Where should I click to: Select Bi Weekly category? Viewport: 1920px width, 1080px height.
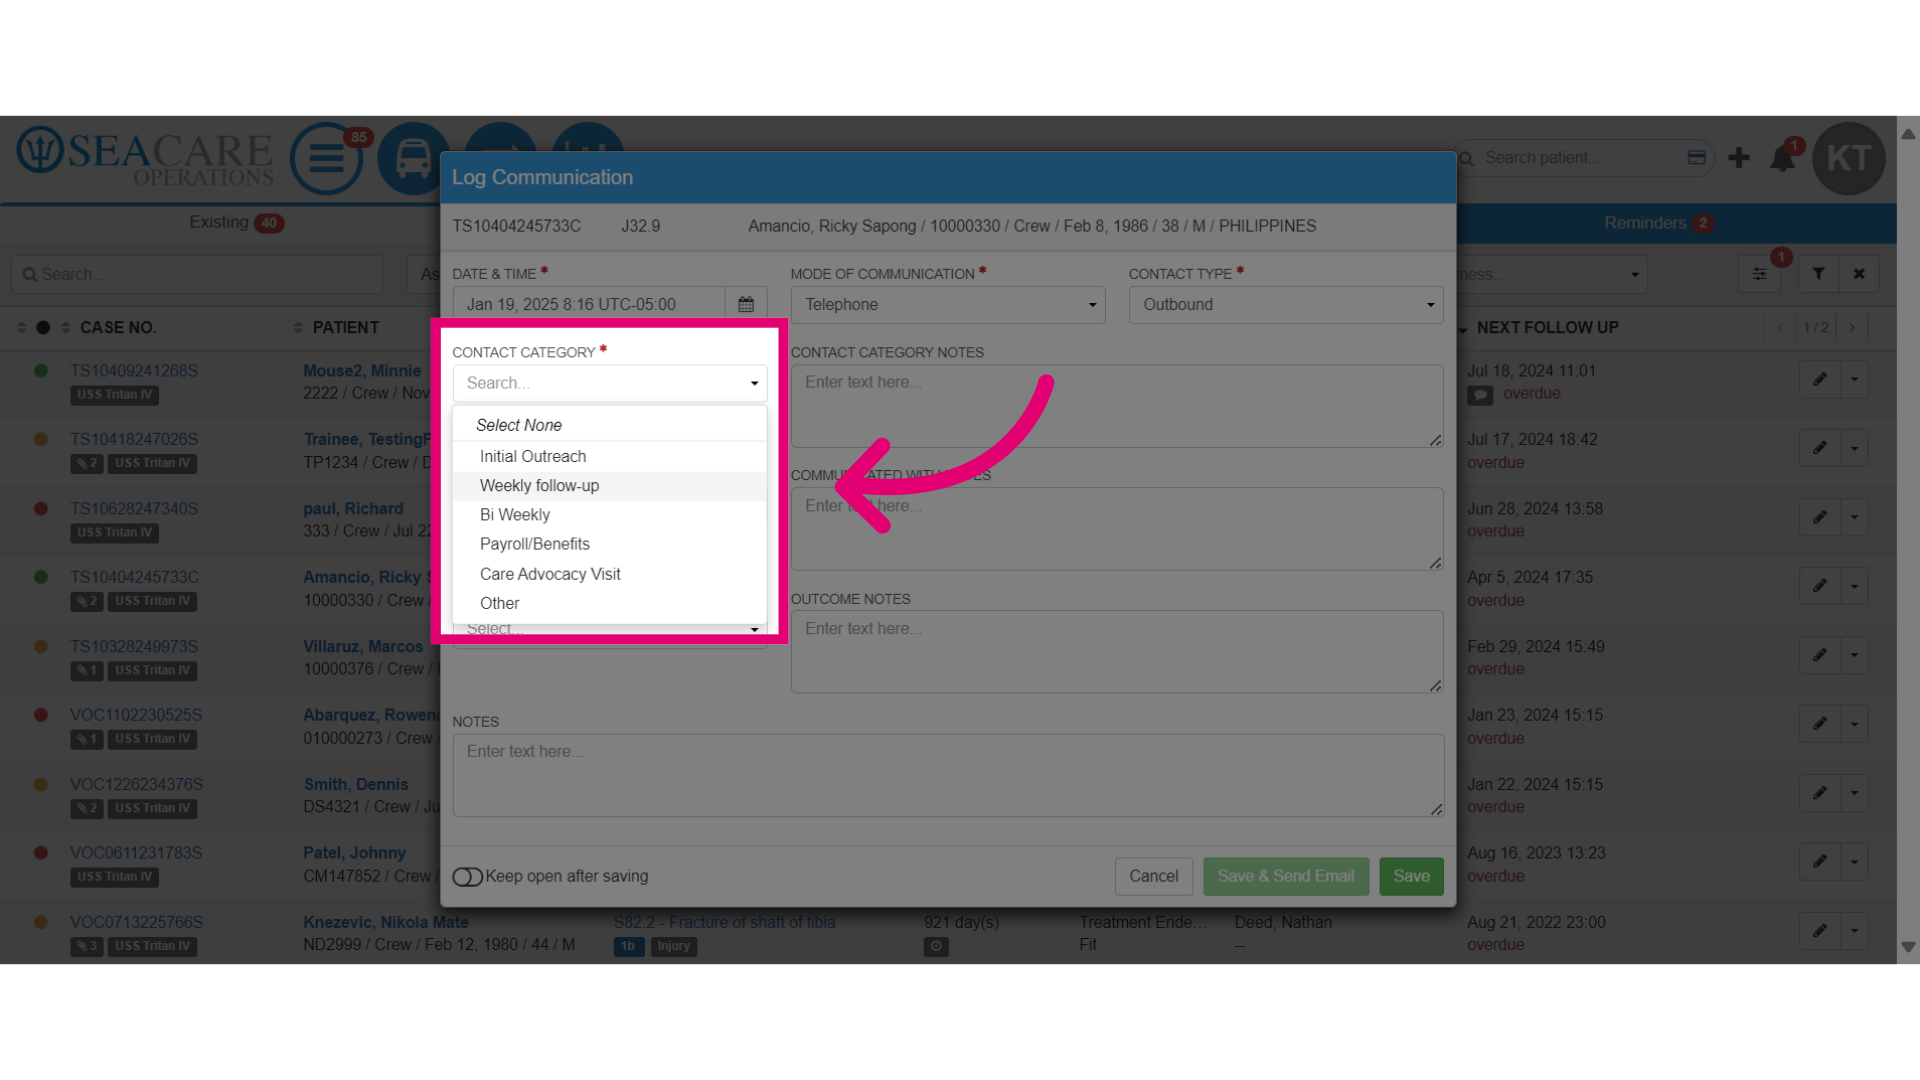click(610, 515)
